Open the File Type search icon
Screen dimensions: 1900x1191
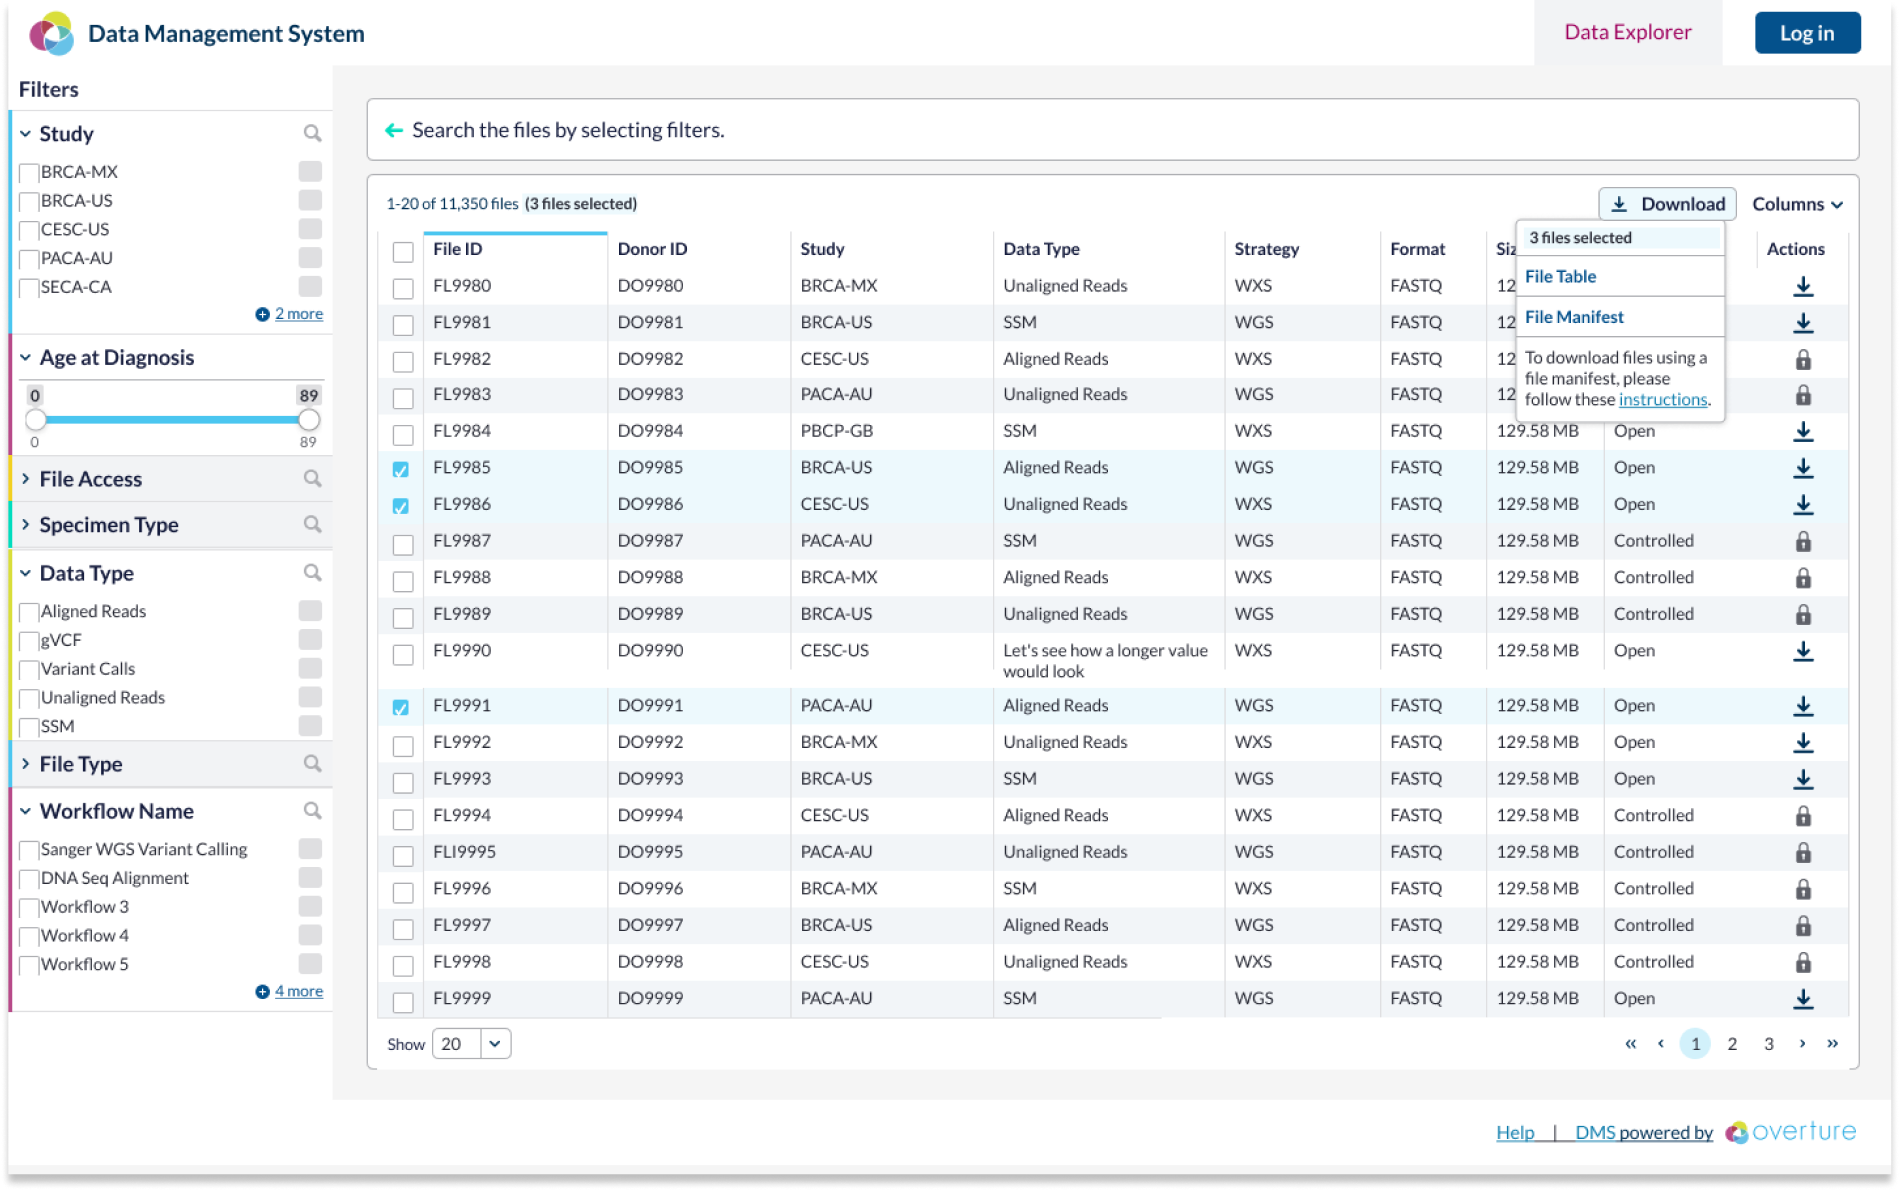pyautogui.click(x=312, y=763)
